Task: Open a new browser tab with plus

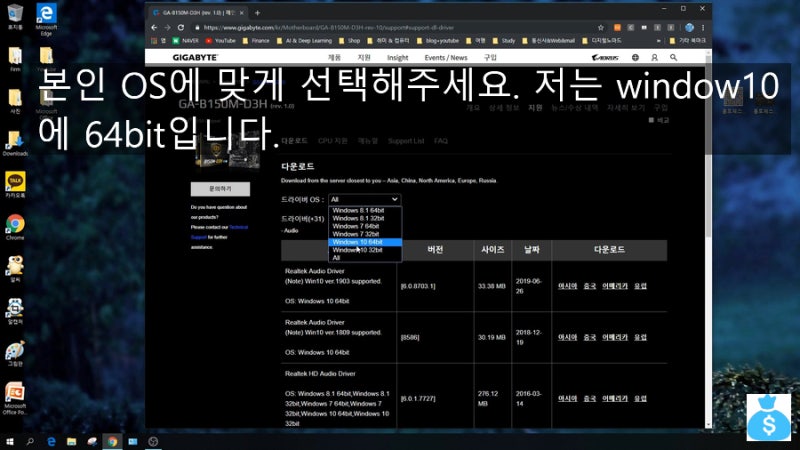Action: click(x=257, y=13)
